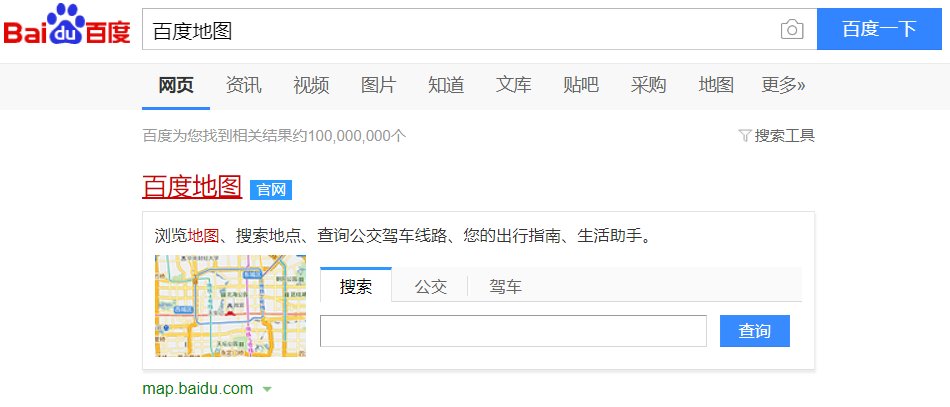The height and width of the screenshot is (407, 950).
Task: Click the 百度一下 search button
Action: tap(879, 29)
